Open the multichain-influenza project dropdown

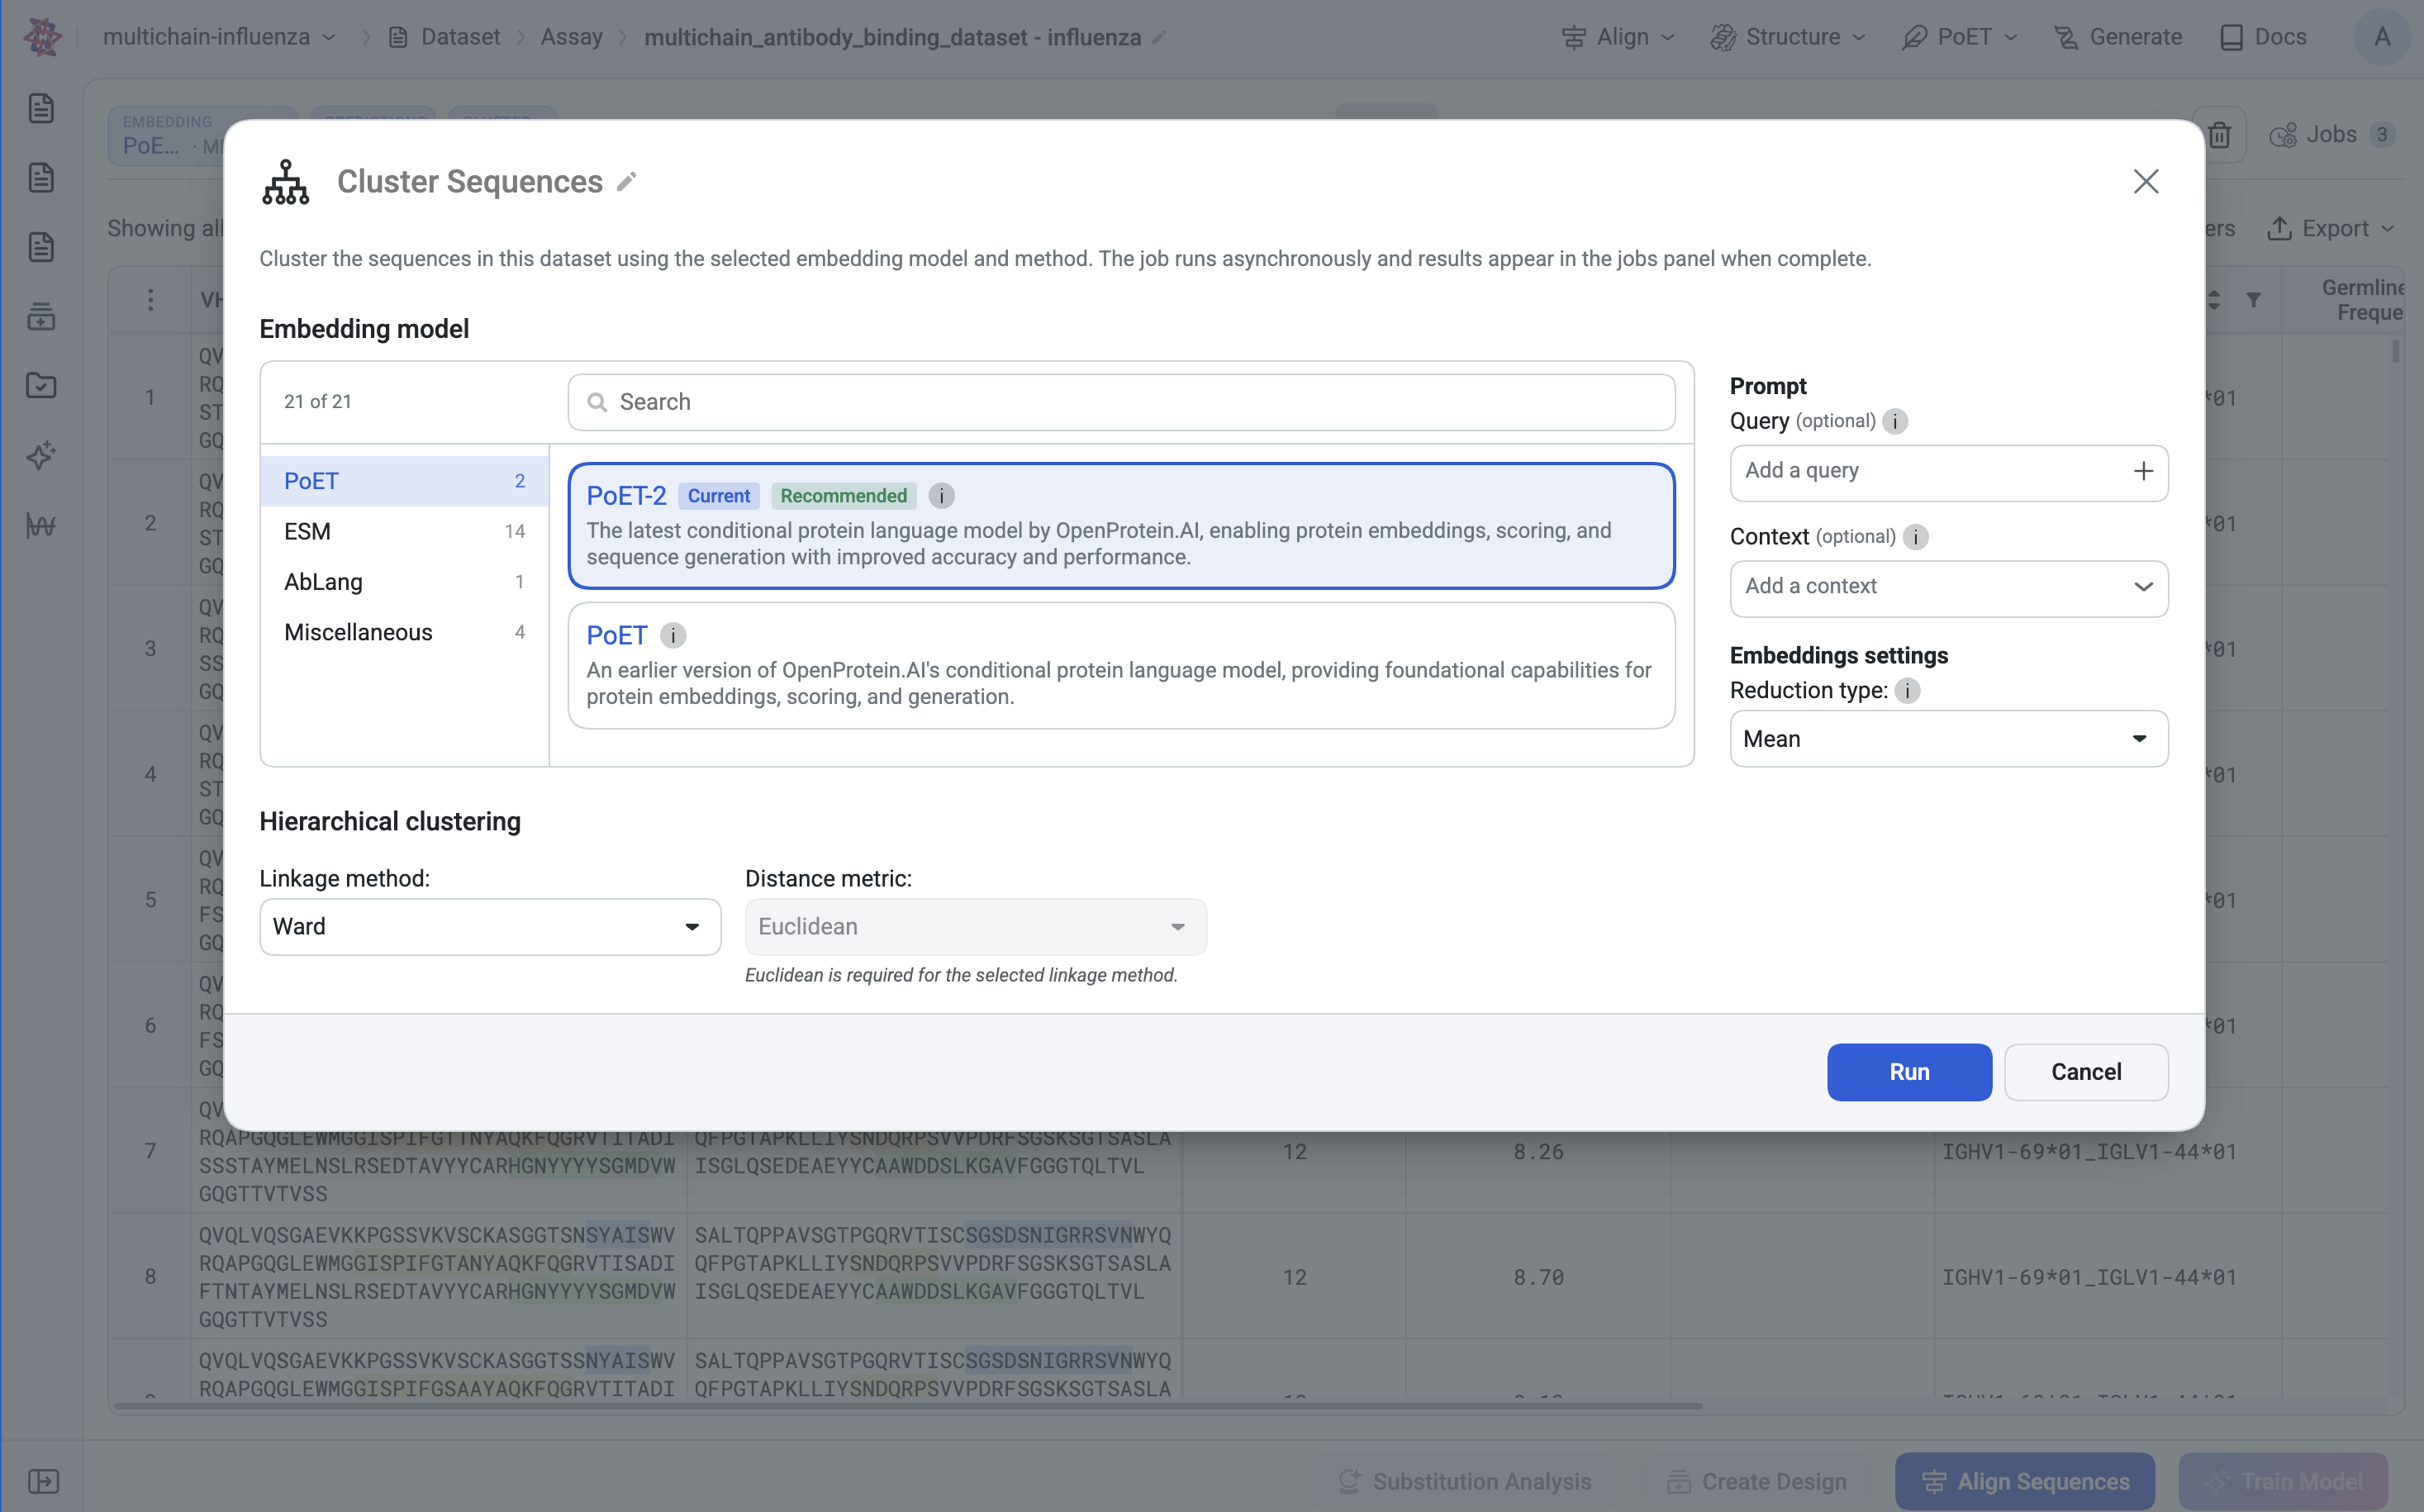point(219,37)
